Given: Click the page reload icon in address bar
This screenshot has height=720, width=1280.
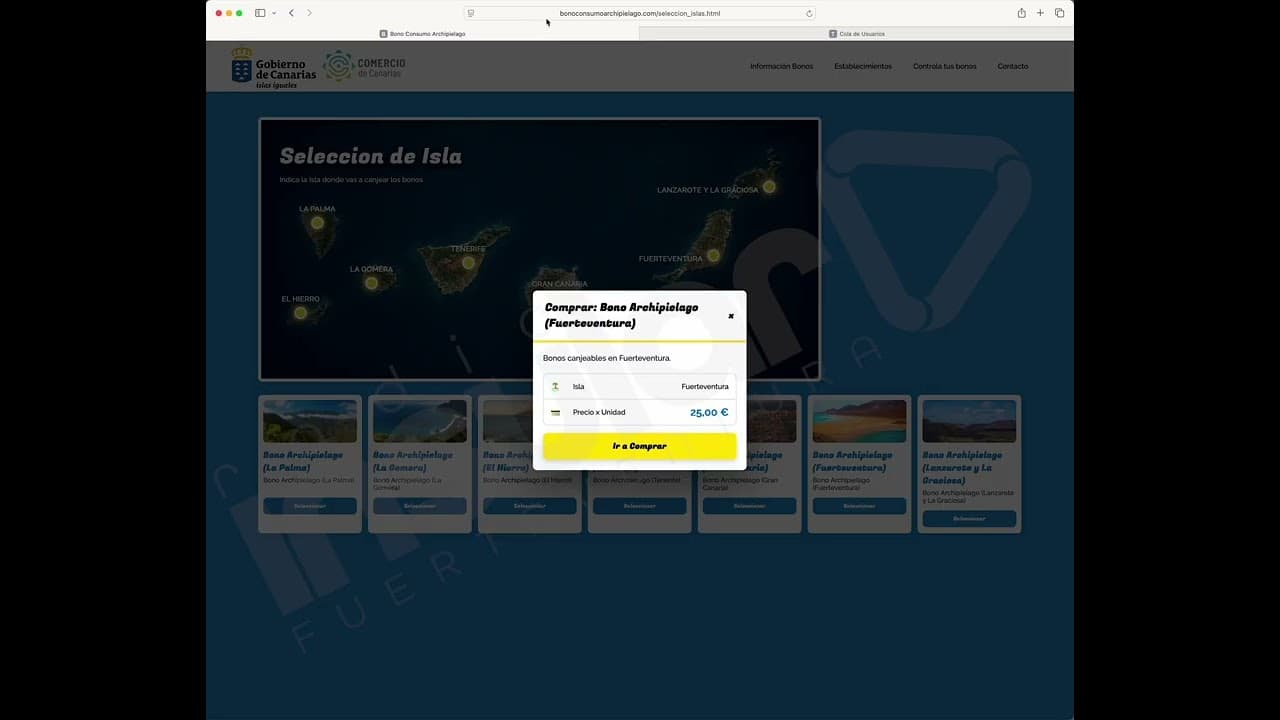Looking at the screenshot, I should pos(808,13).
